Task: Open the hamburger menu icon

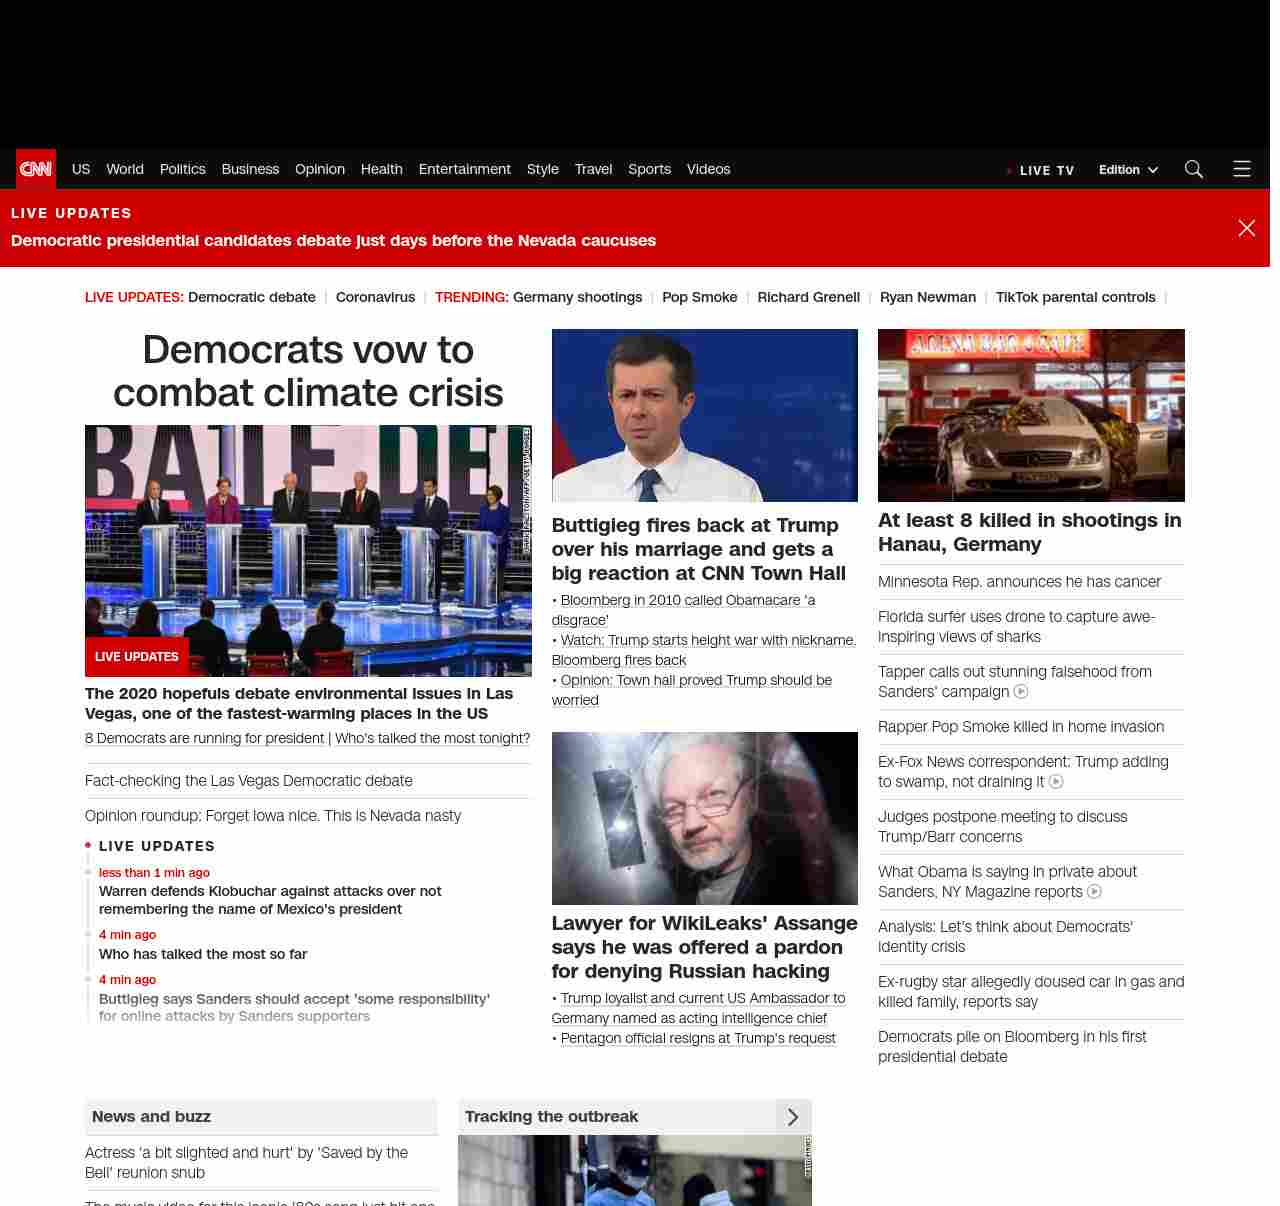Action: [1241, 169]
